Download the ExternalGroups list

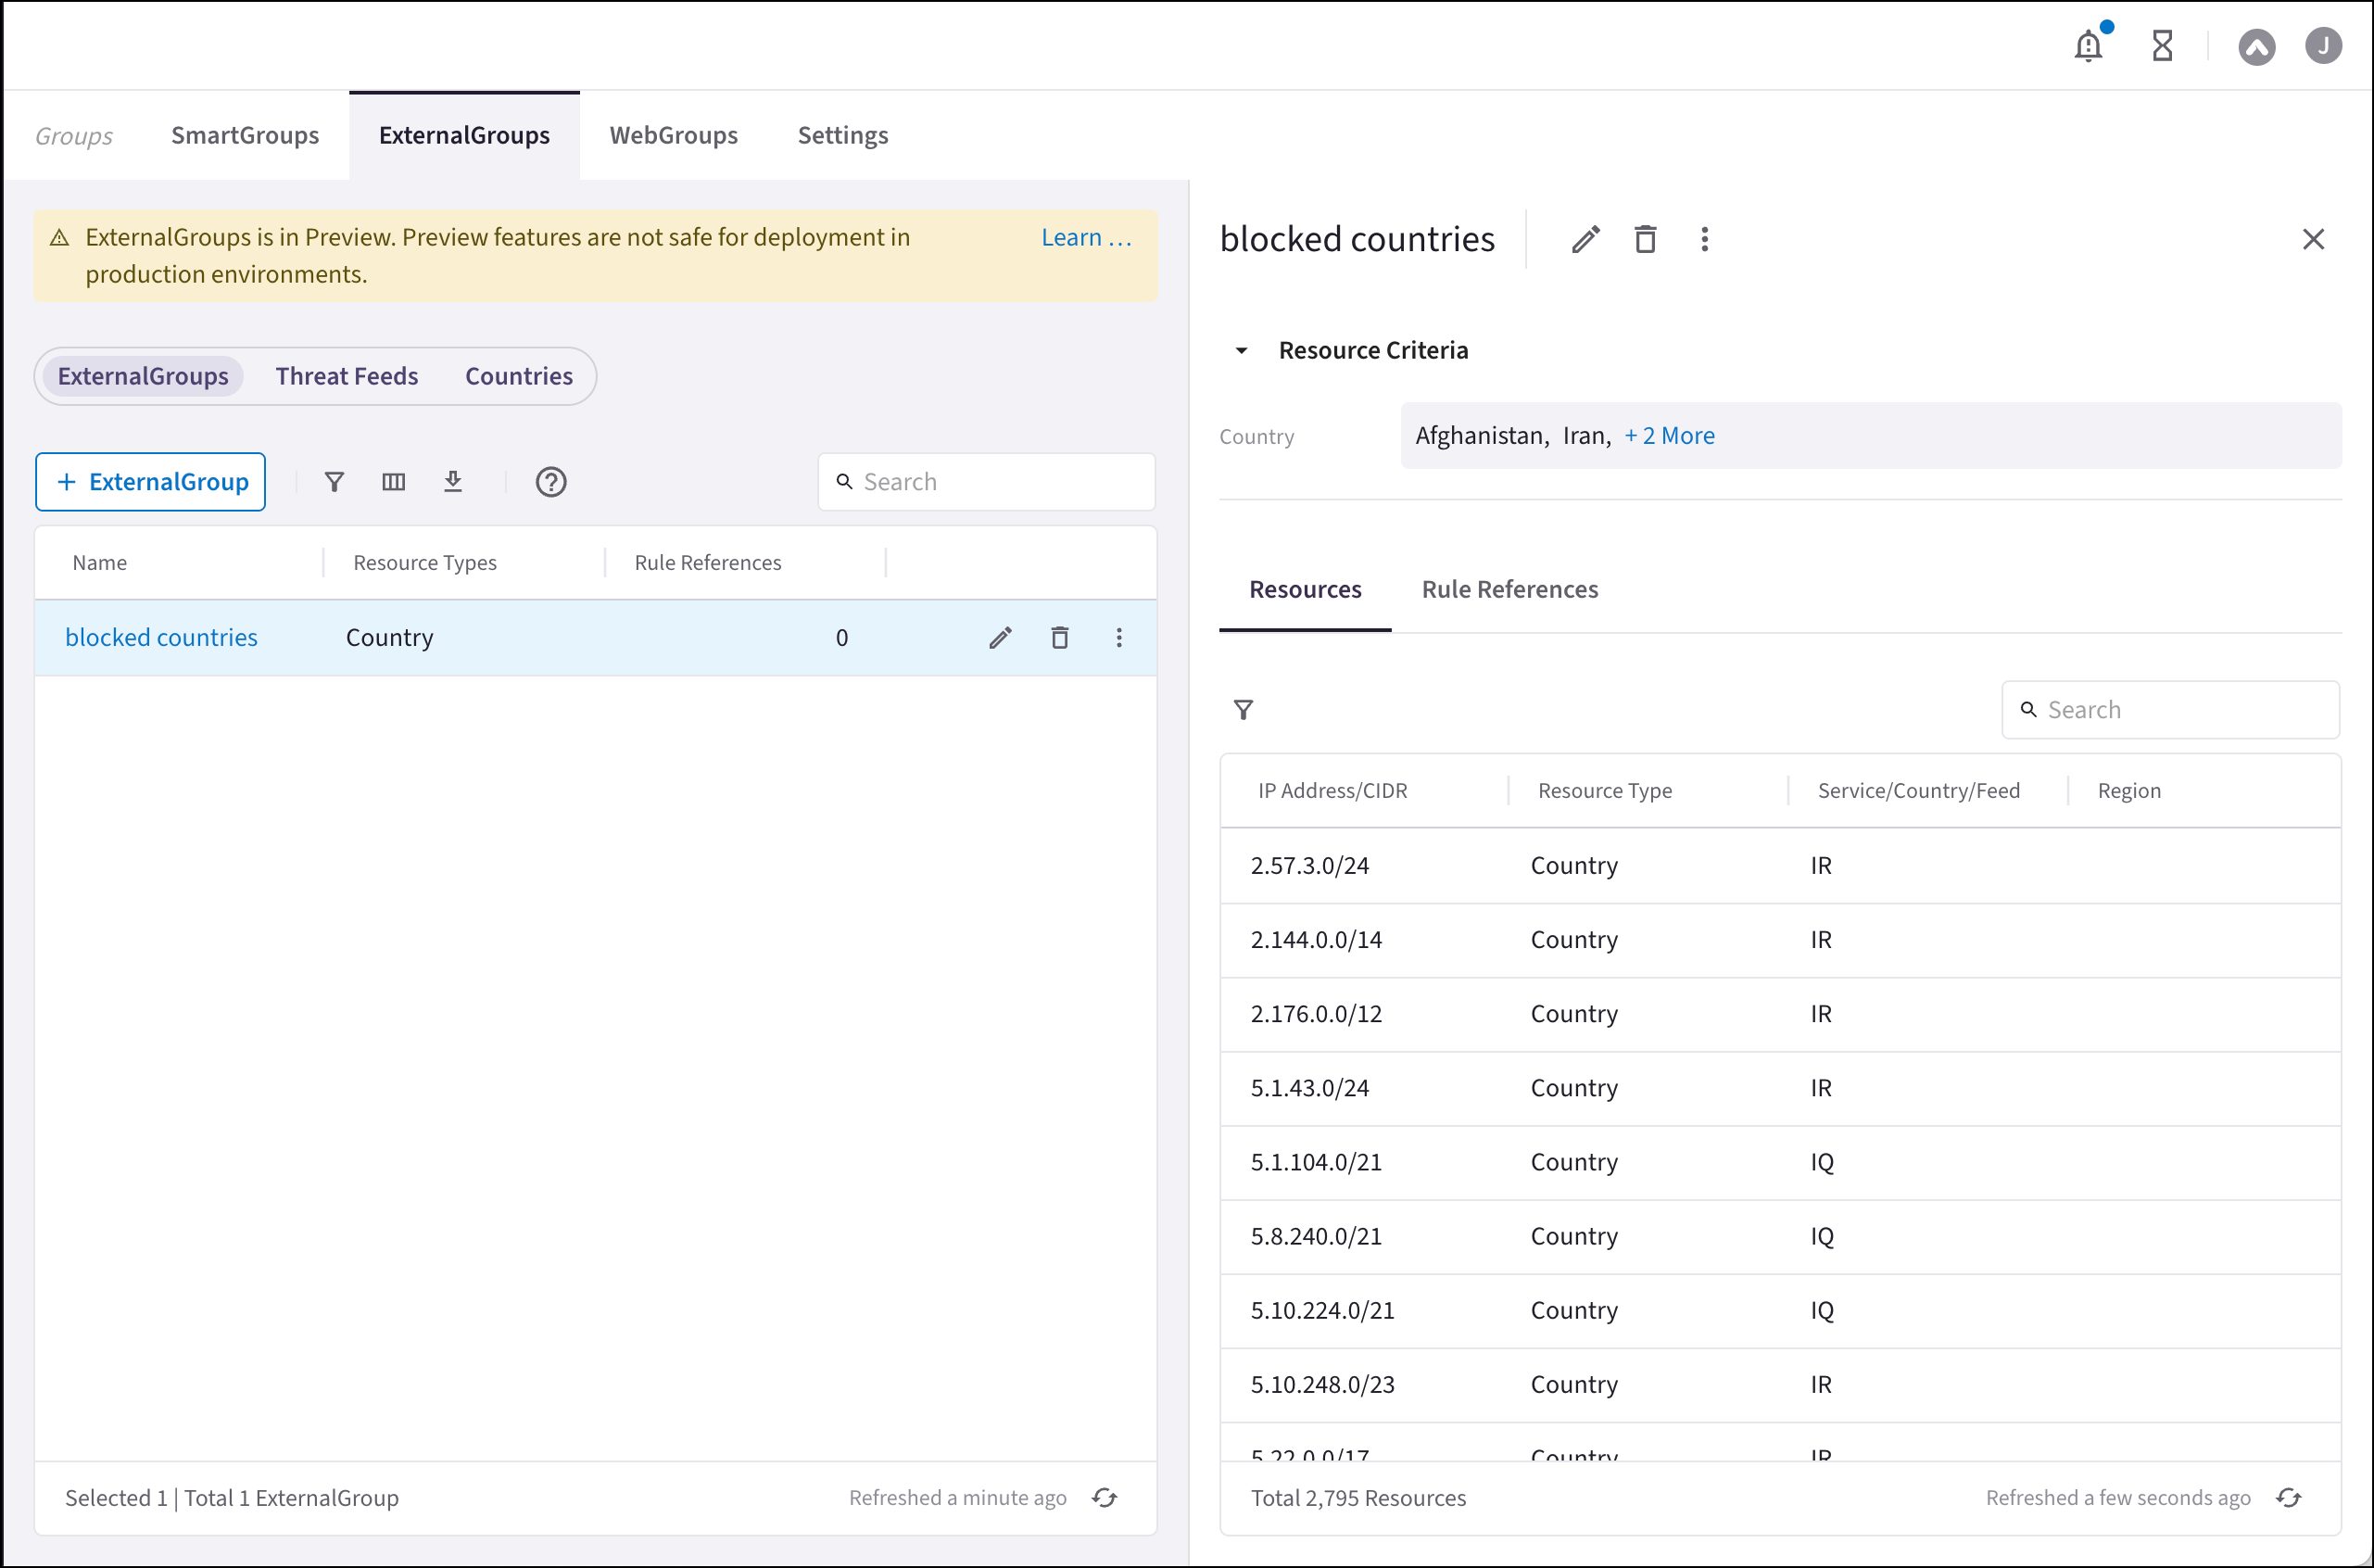coord(453,482)
